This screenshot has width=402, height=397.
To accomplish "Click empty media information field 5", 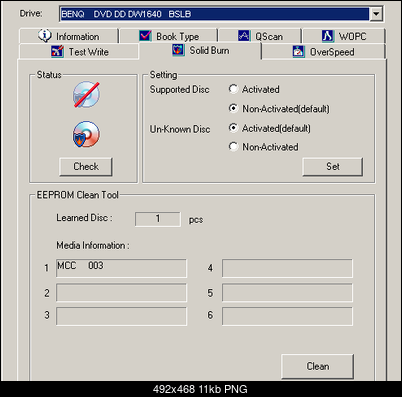I will 287,293.
